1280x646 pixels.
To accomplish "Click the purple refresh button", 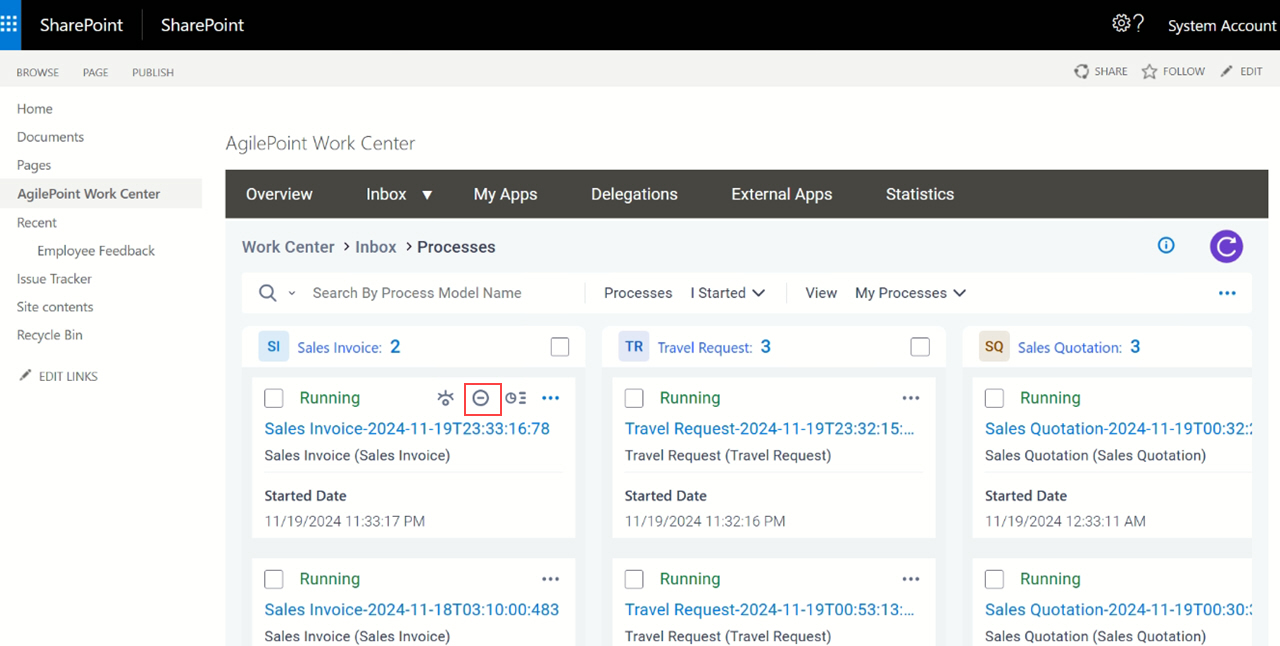I will [1226, 246].
